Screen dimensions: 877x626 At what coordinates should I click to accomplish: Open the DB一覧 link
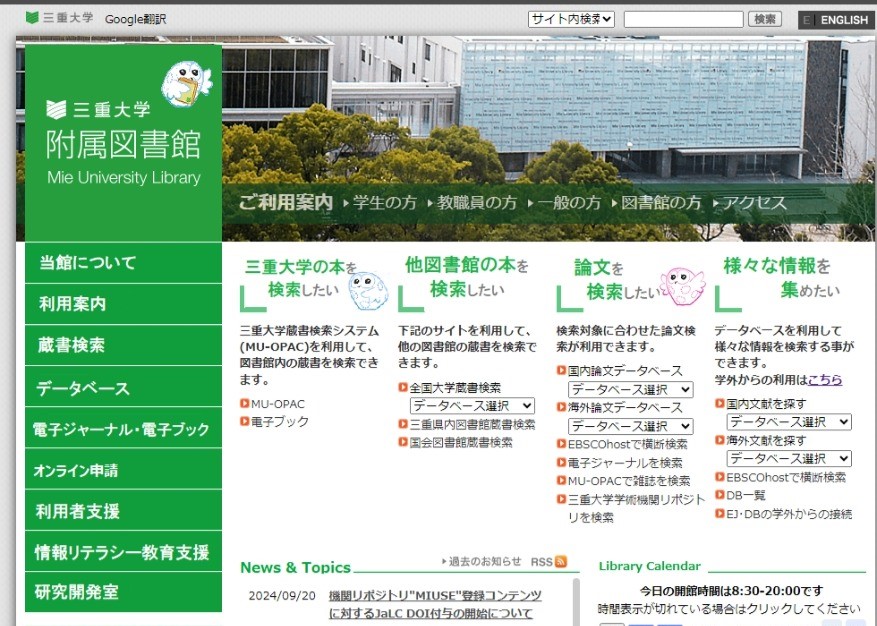[746, 495]
